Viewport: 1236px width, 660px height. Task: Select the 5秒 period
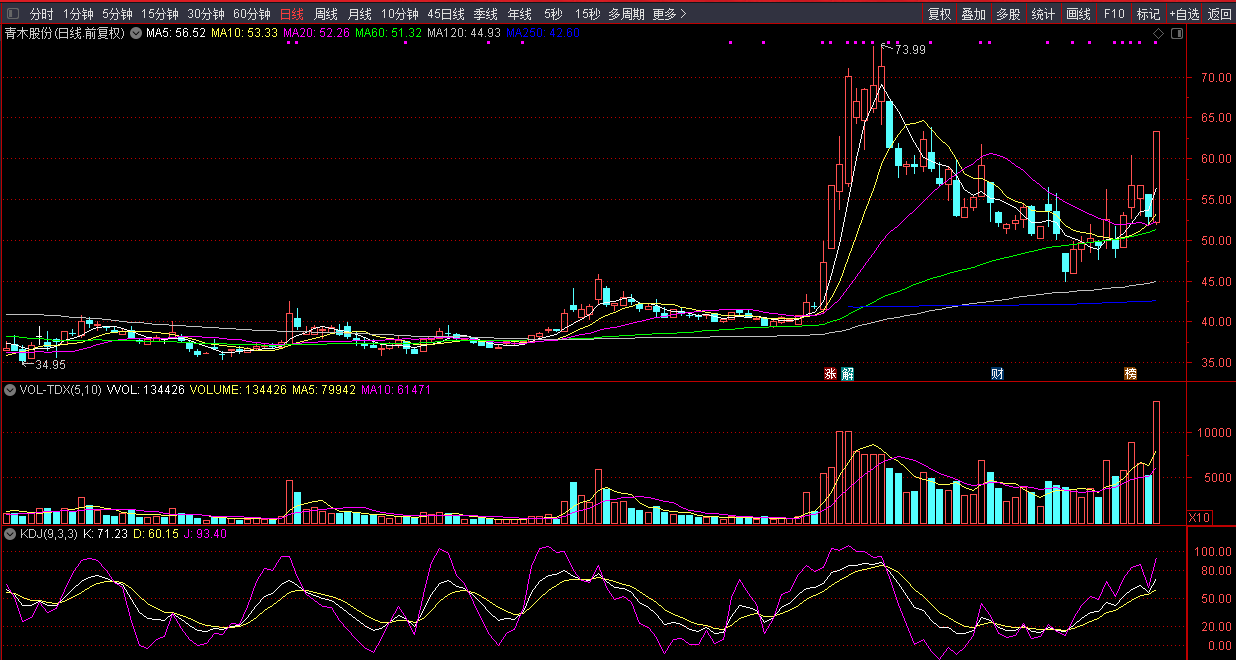point(553,14)
